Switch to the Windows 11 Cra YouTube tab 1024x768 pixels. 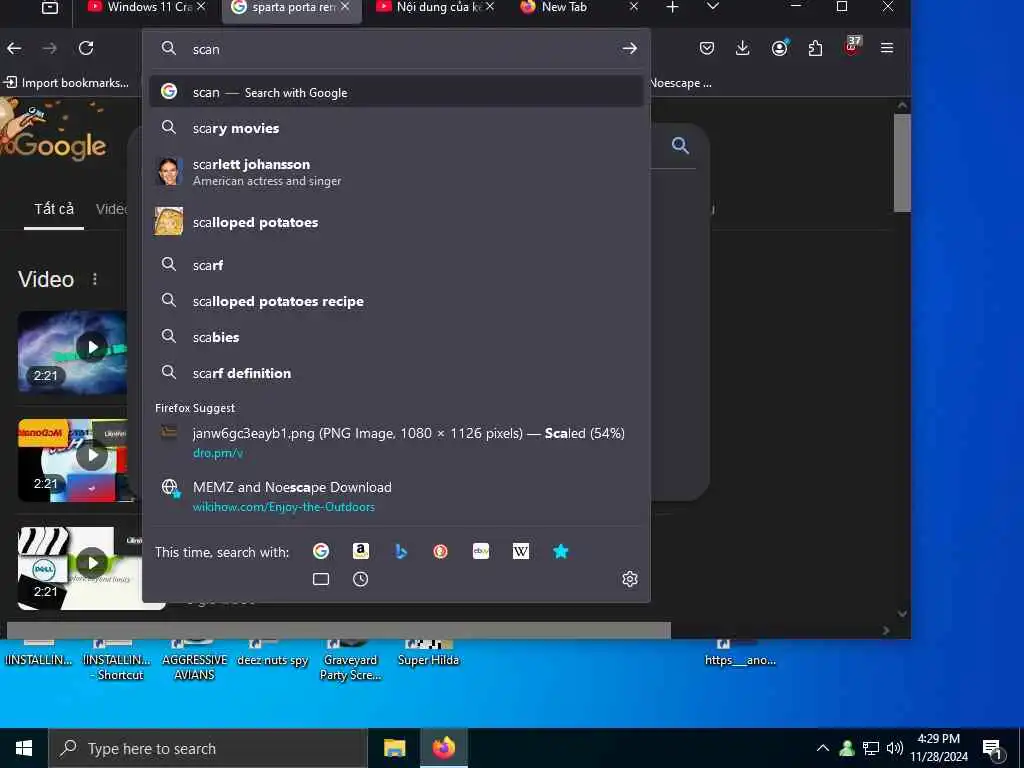pyautogui.click(x=148, y=7)
